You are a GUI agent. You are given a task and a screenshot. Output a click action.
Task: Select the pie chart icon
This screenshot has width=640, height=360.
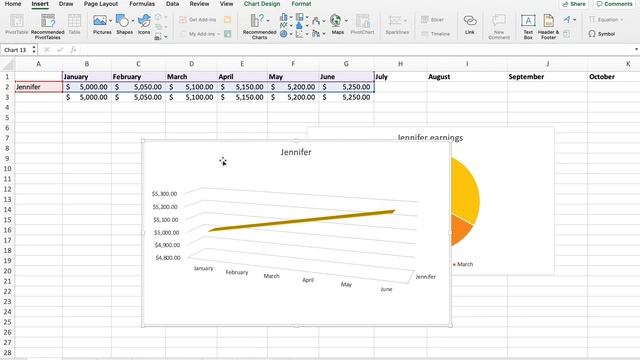click(284, 34)
